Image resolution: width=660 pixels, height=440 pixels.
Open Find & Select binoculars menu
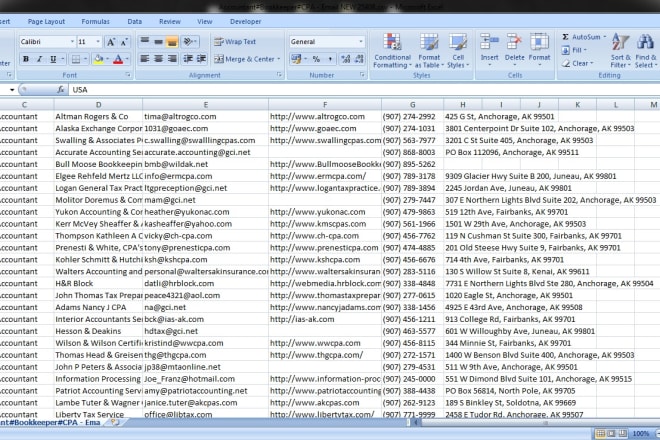tap(645, 51)
